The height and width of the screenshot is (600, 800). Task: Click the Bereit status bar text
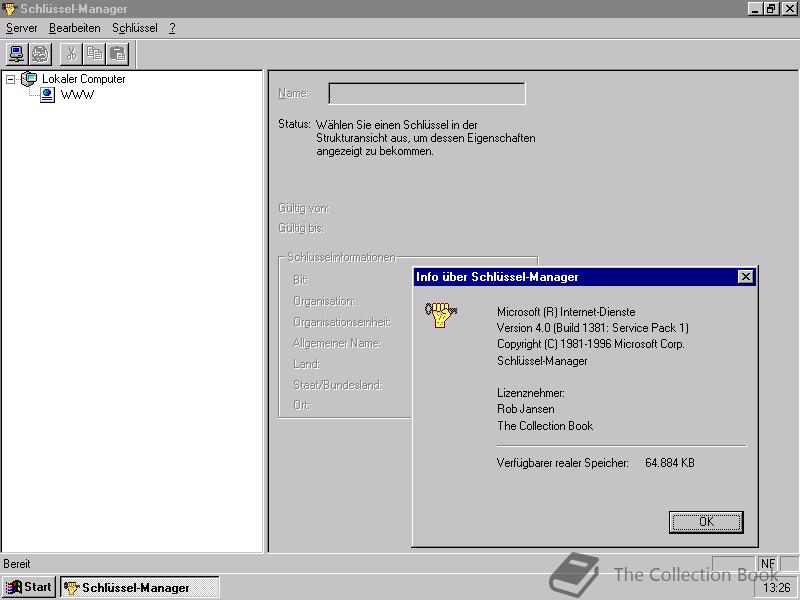[x=17, y=564]
